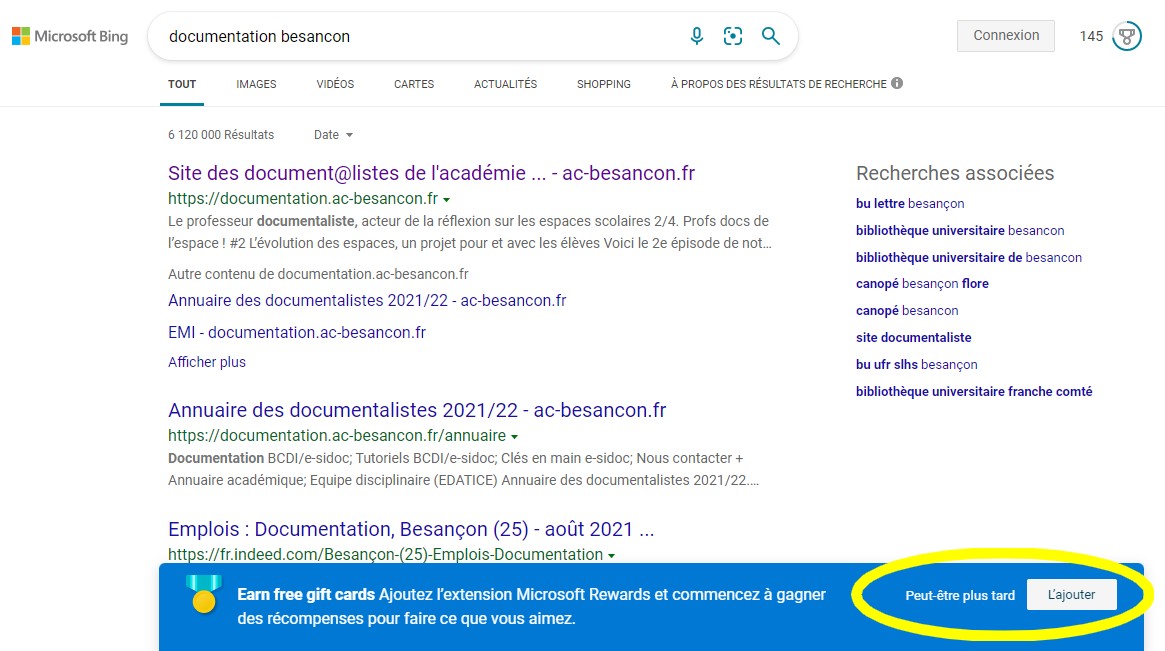Open Emplois : Documentation, Besançon result
The height and width of the screenshot is (651, 1165).
coord(411,529)
